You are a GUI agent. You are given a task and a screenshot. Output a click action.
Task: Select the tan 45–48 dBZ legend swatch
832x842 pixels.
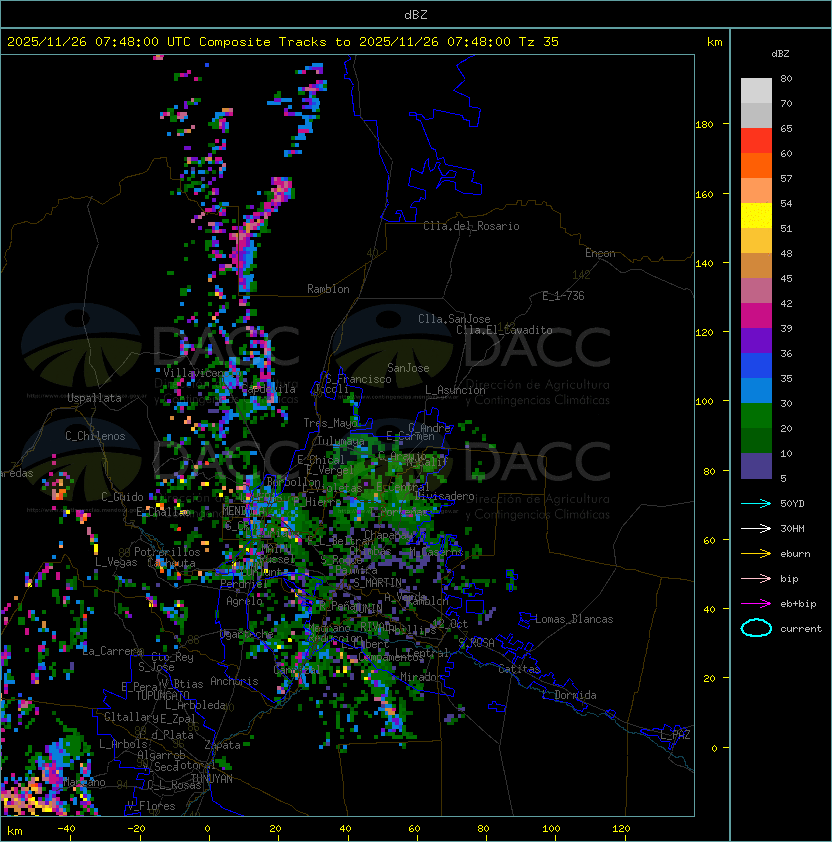[756, 265]
